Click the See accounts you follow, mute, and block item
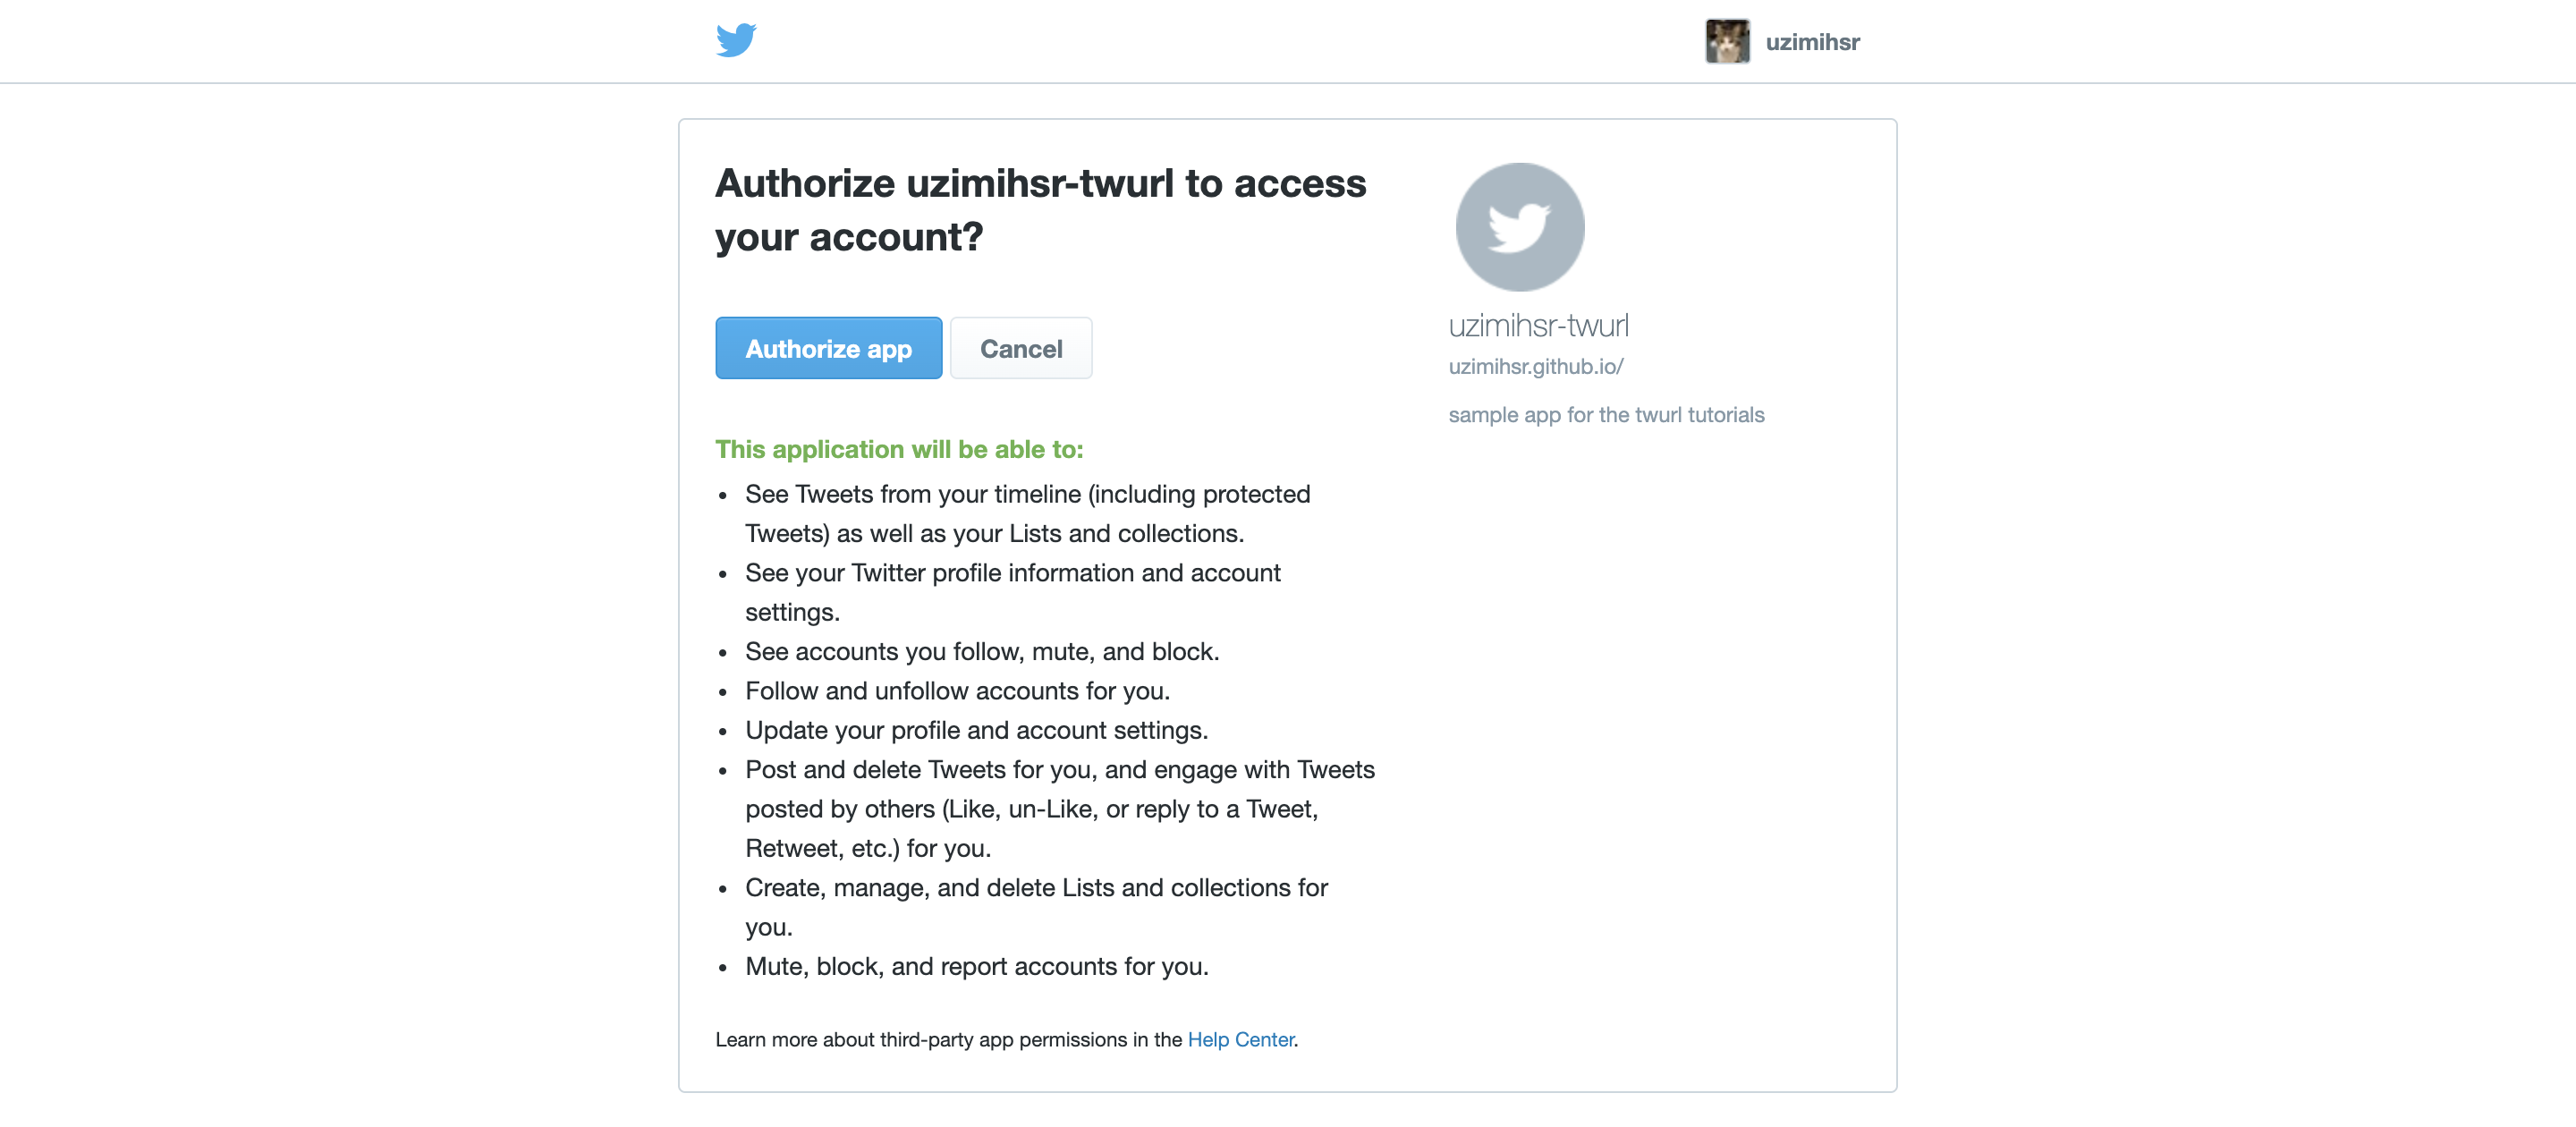This screenshot has width=2576, height=1127. coord(982,651)
